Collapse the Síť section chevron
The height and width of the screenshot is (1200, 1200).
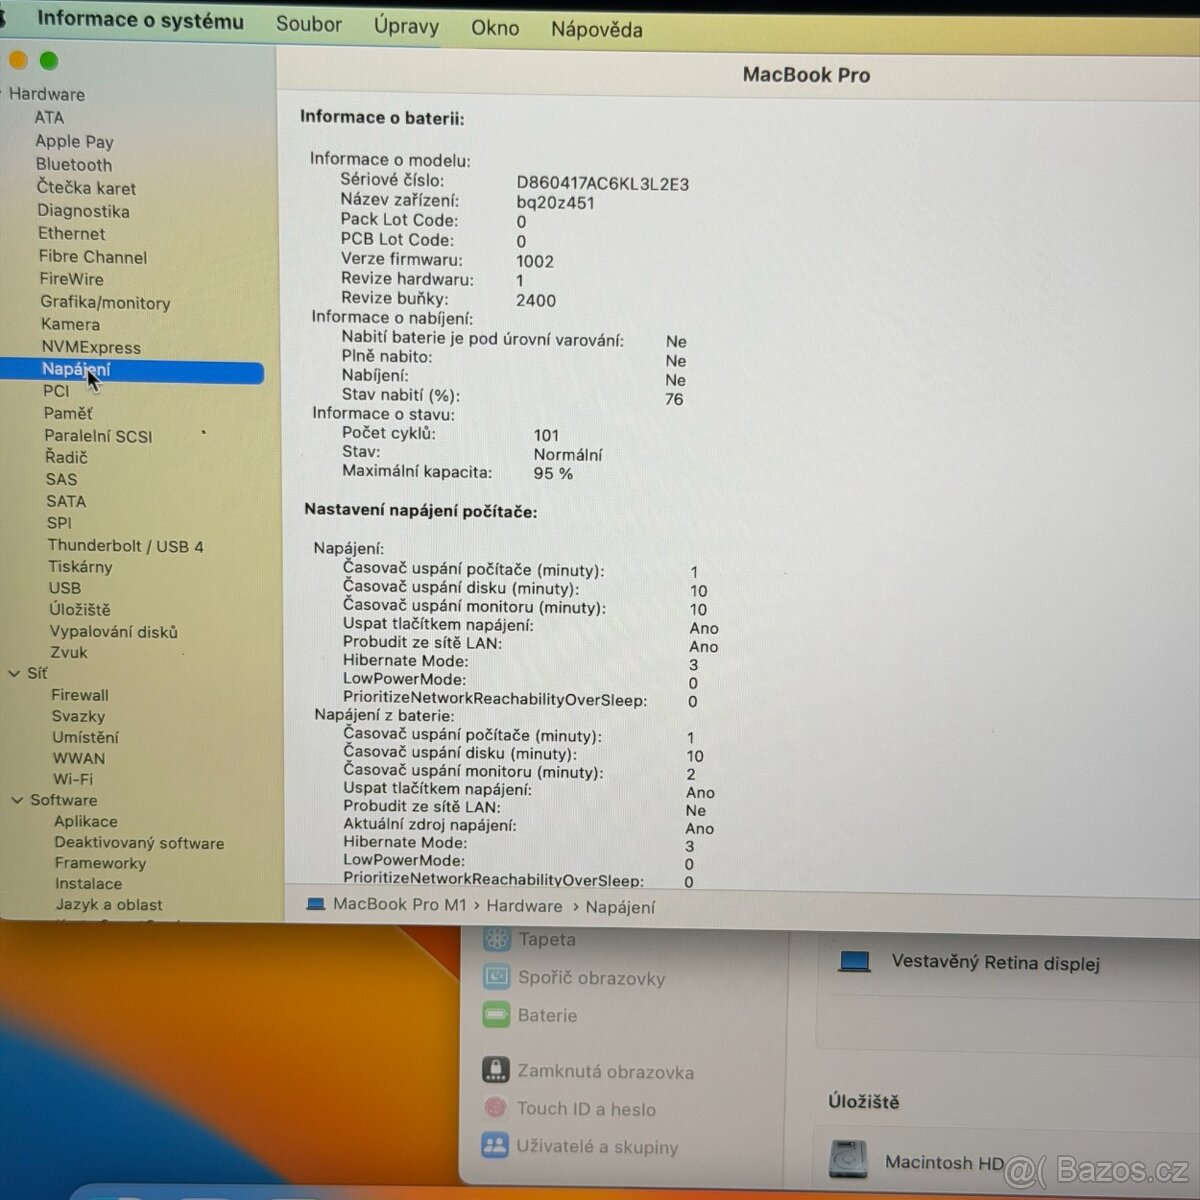coord(14,674)
